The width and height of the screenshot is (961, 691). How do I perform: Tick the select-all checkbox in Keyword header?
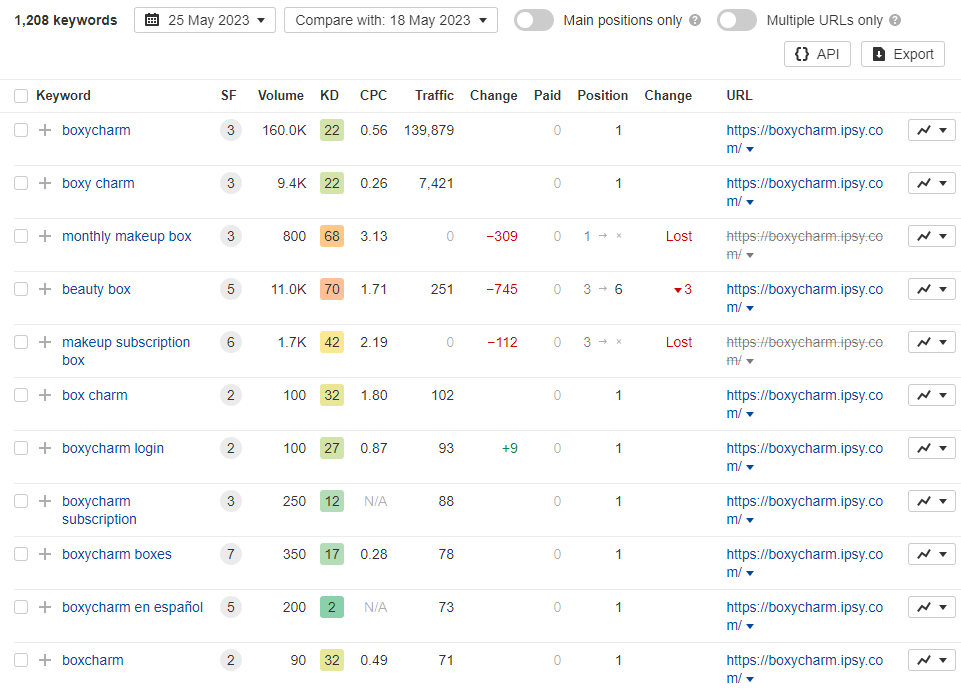pyautogui.click(x=21, y=96)
